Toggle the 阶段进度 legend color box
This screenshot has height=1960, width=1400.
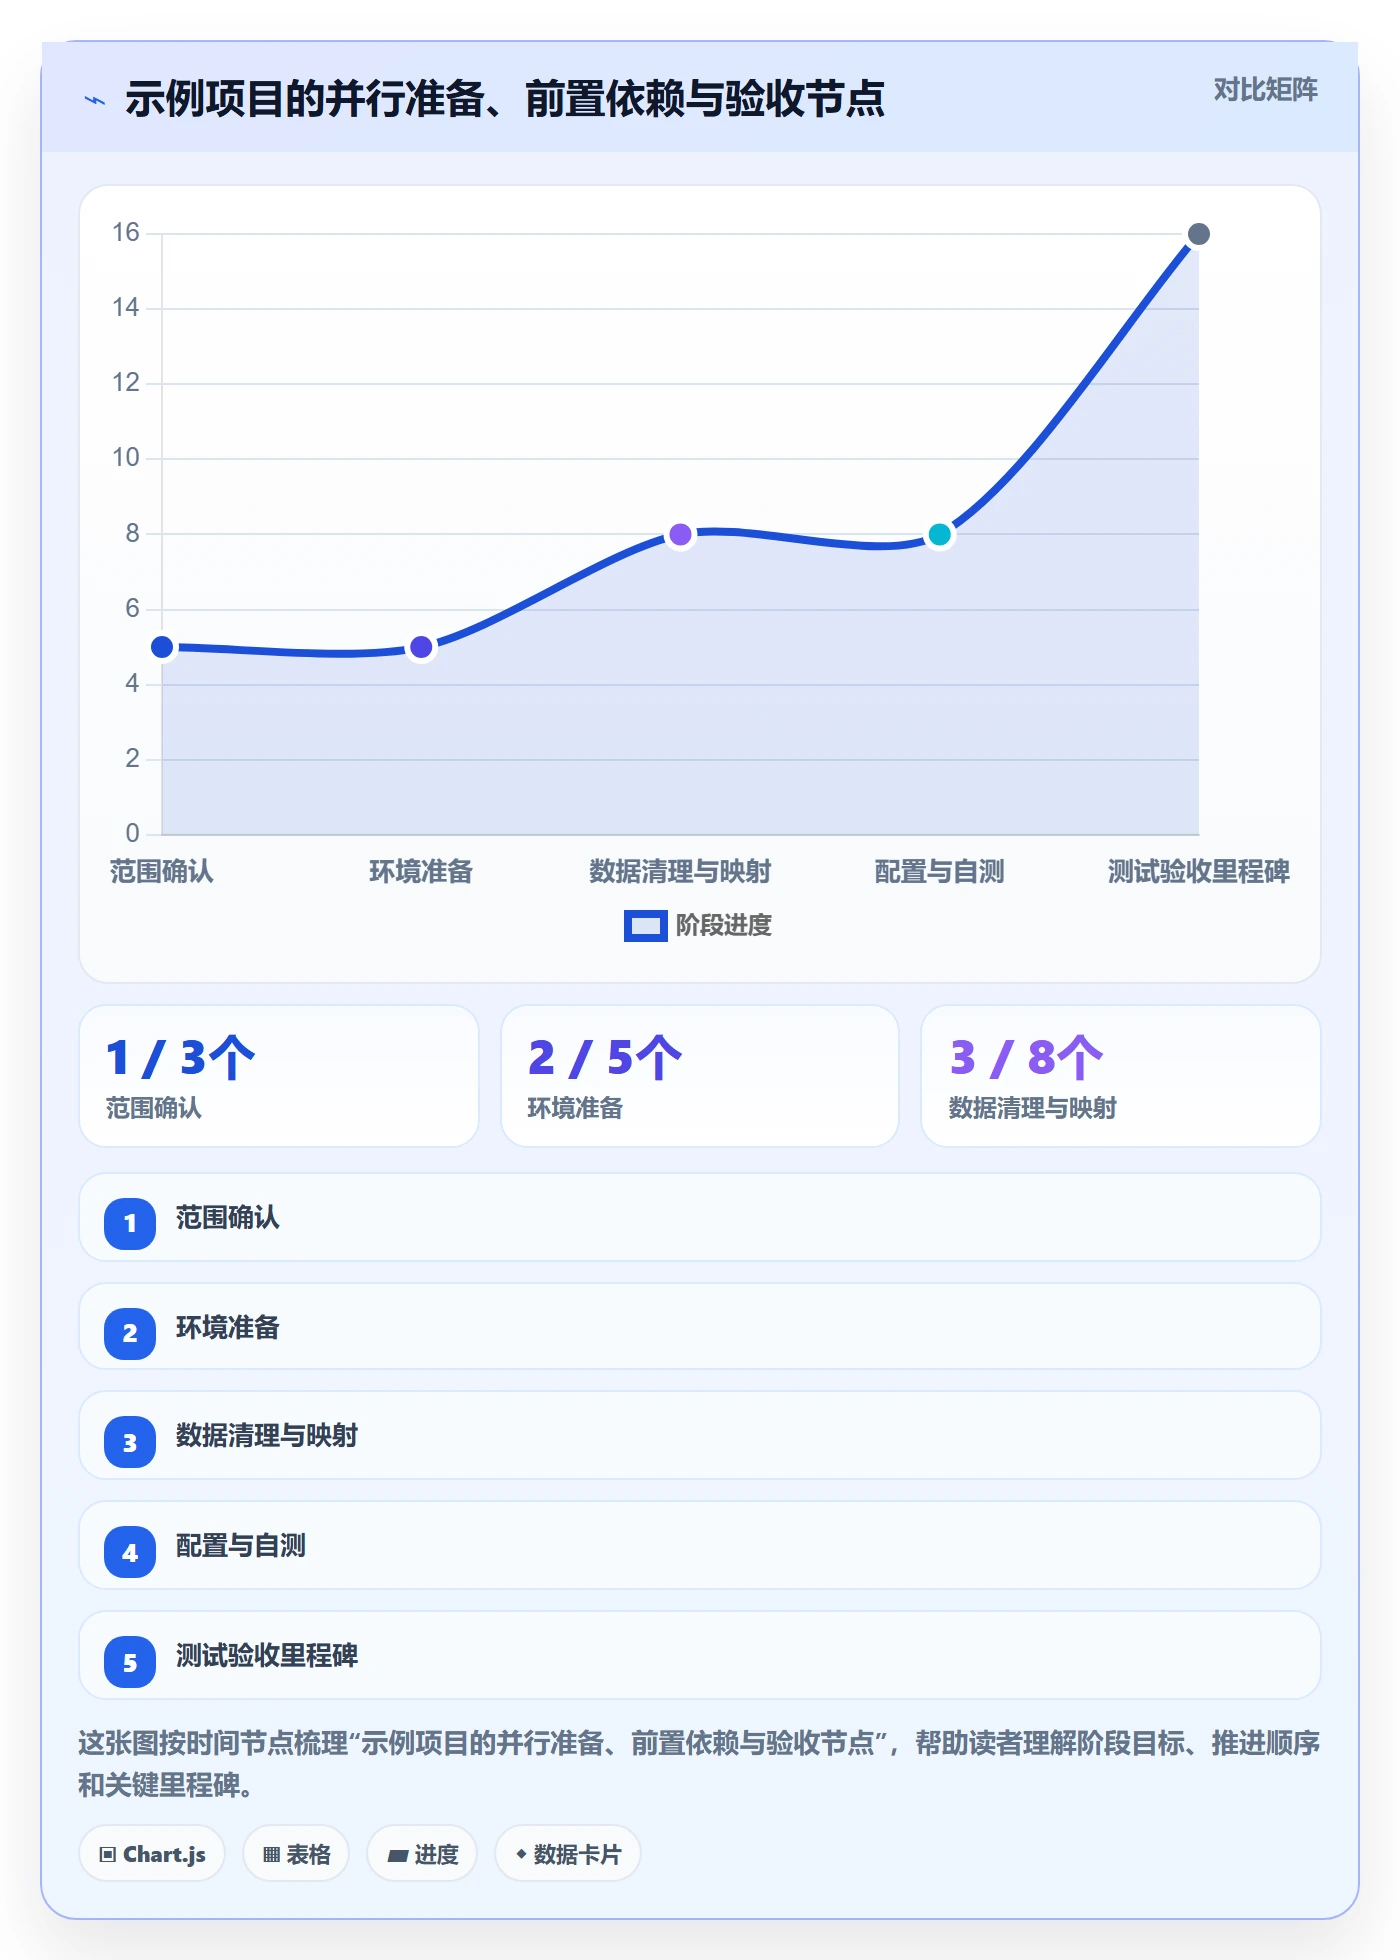(x=645, y=926)
